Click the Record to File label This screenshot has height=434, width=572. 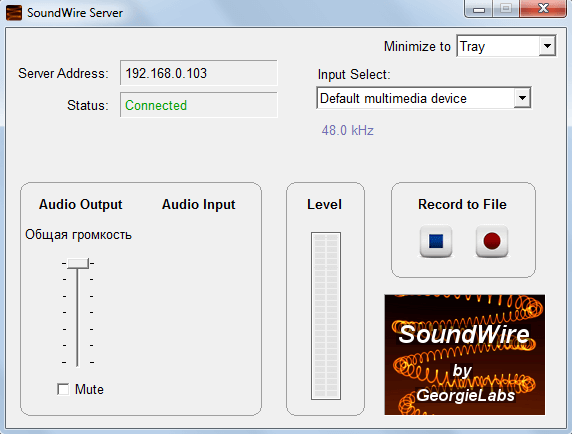pos(462,204)
